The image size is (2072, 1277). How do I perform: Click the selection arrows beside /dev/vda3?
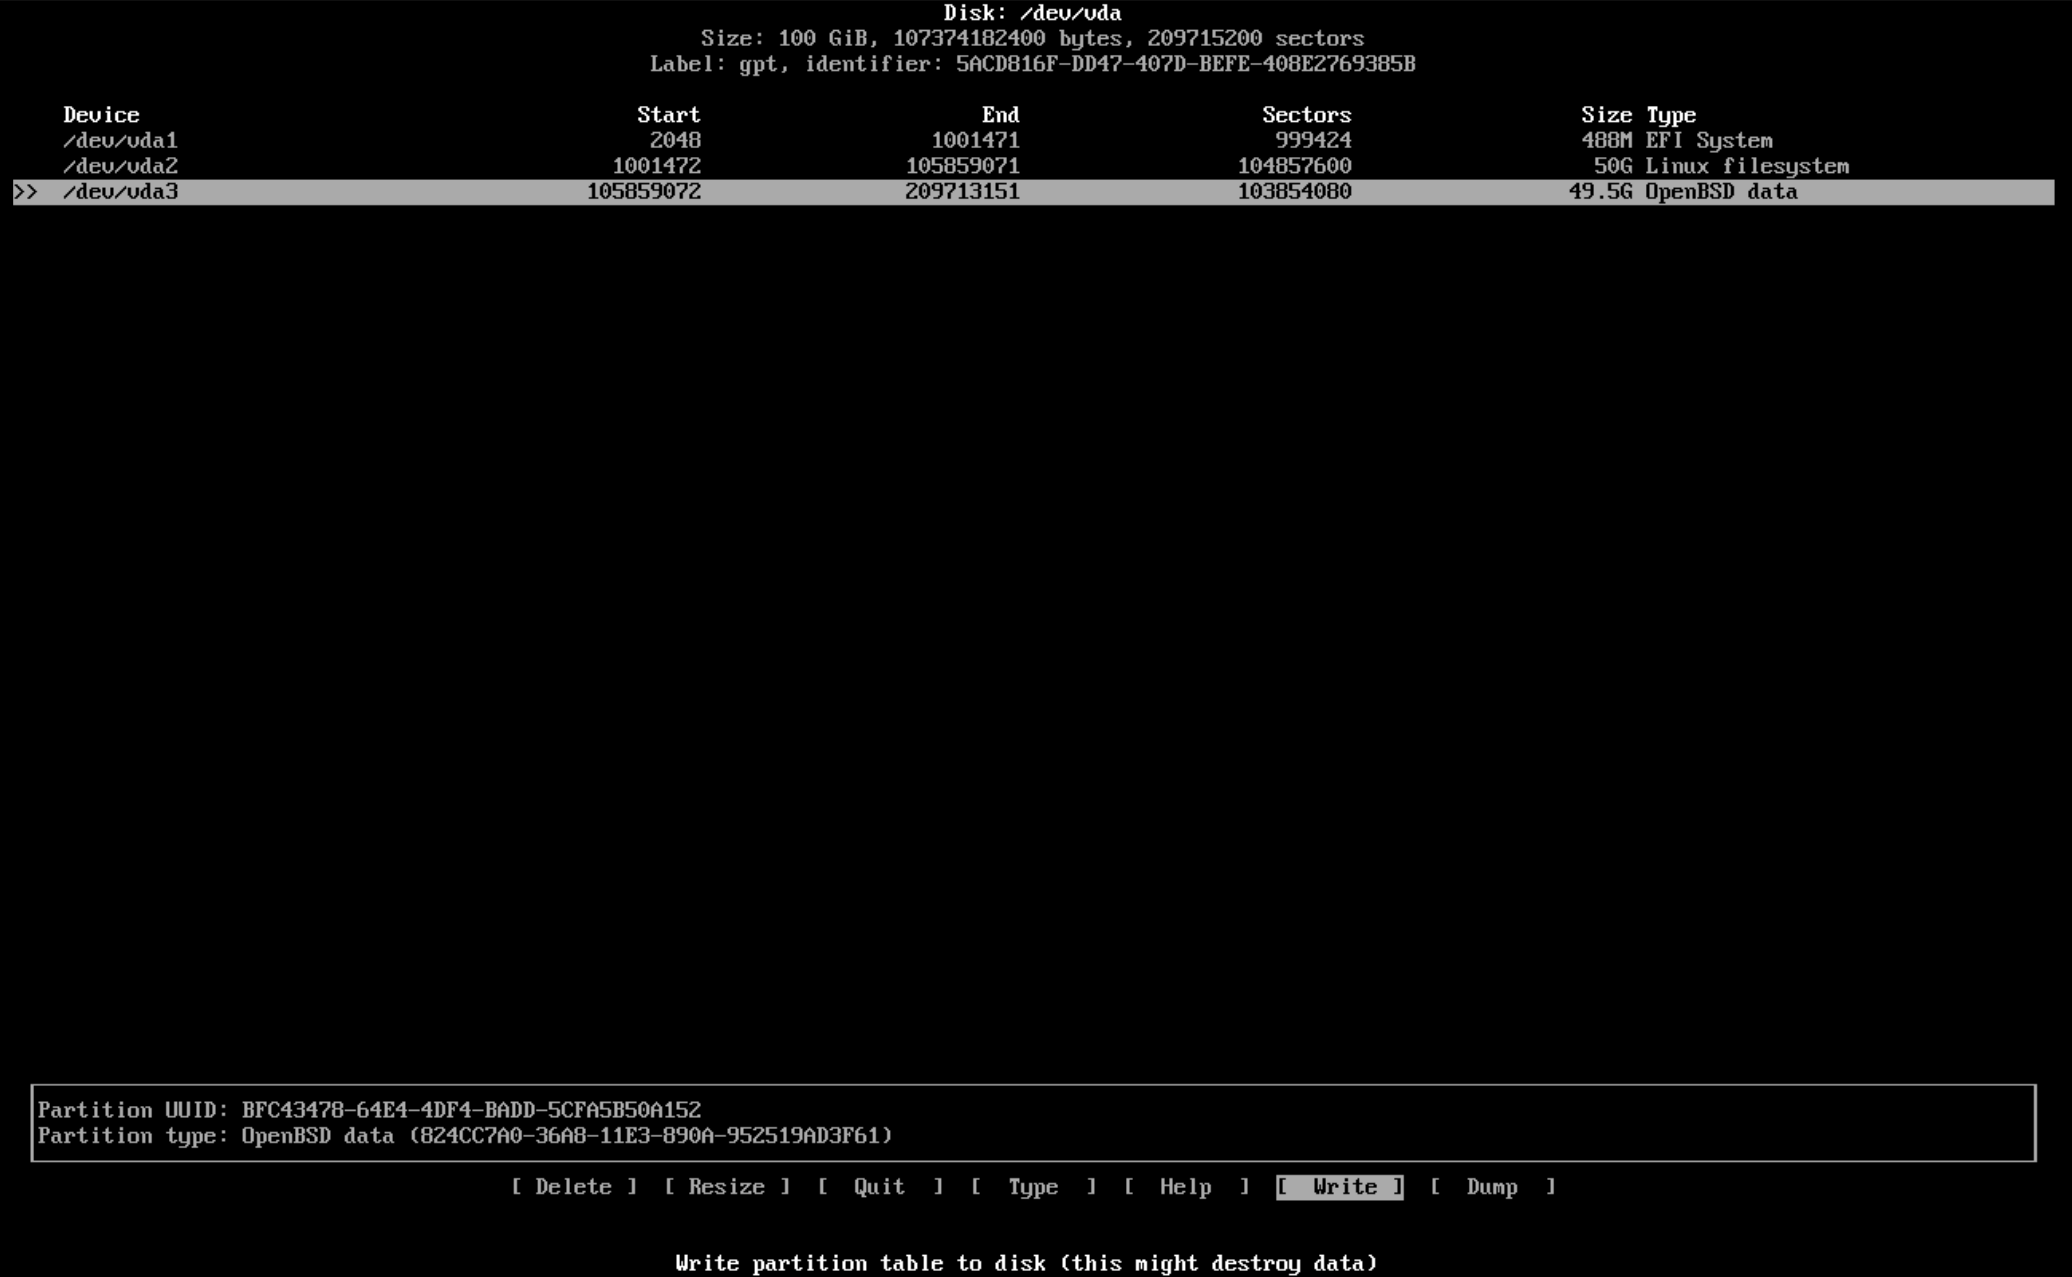[27, 192]
